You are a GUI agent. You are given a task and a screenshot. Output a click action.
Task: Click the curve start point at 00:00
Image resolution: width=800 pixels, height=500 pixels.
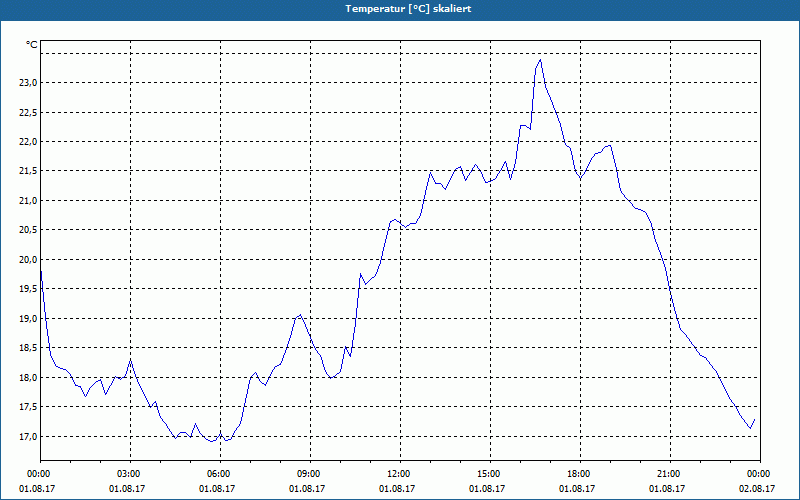pyautogui.click(x=41, y=270)
